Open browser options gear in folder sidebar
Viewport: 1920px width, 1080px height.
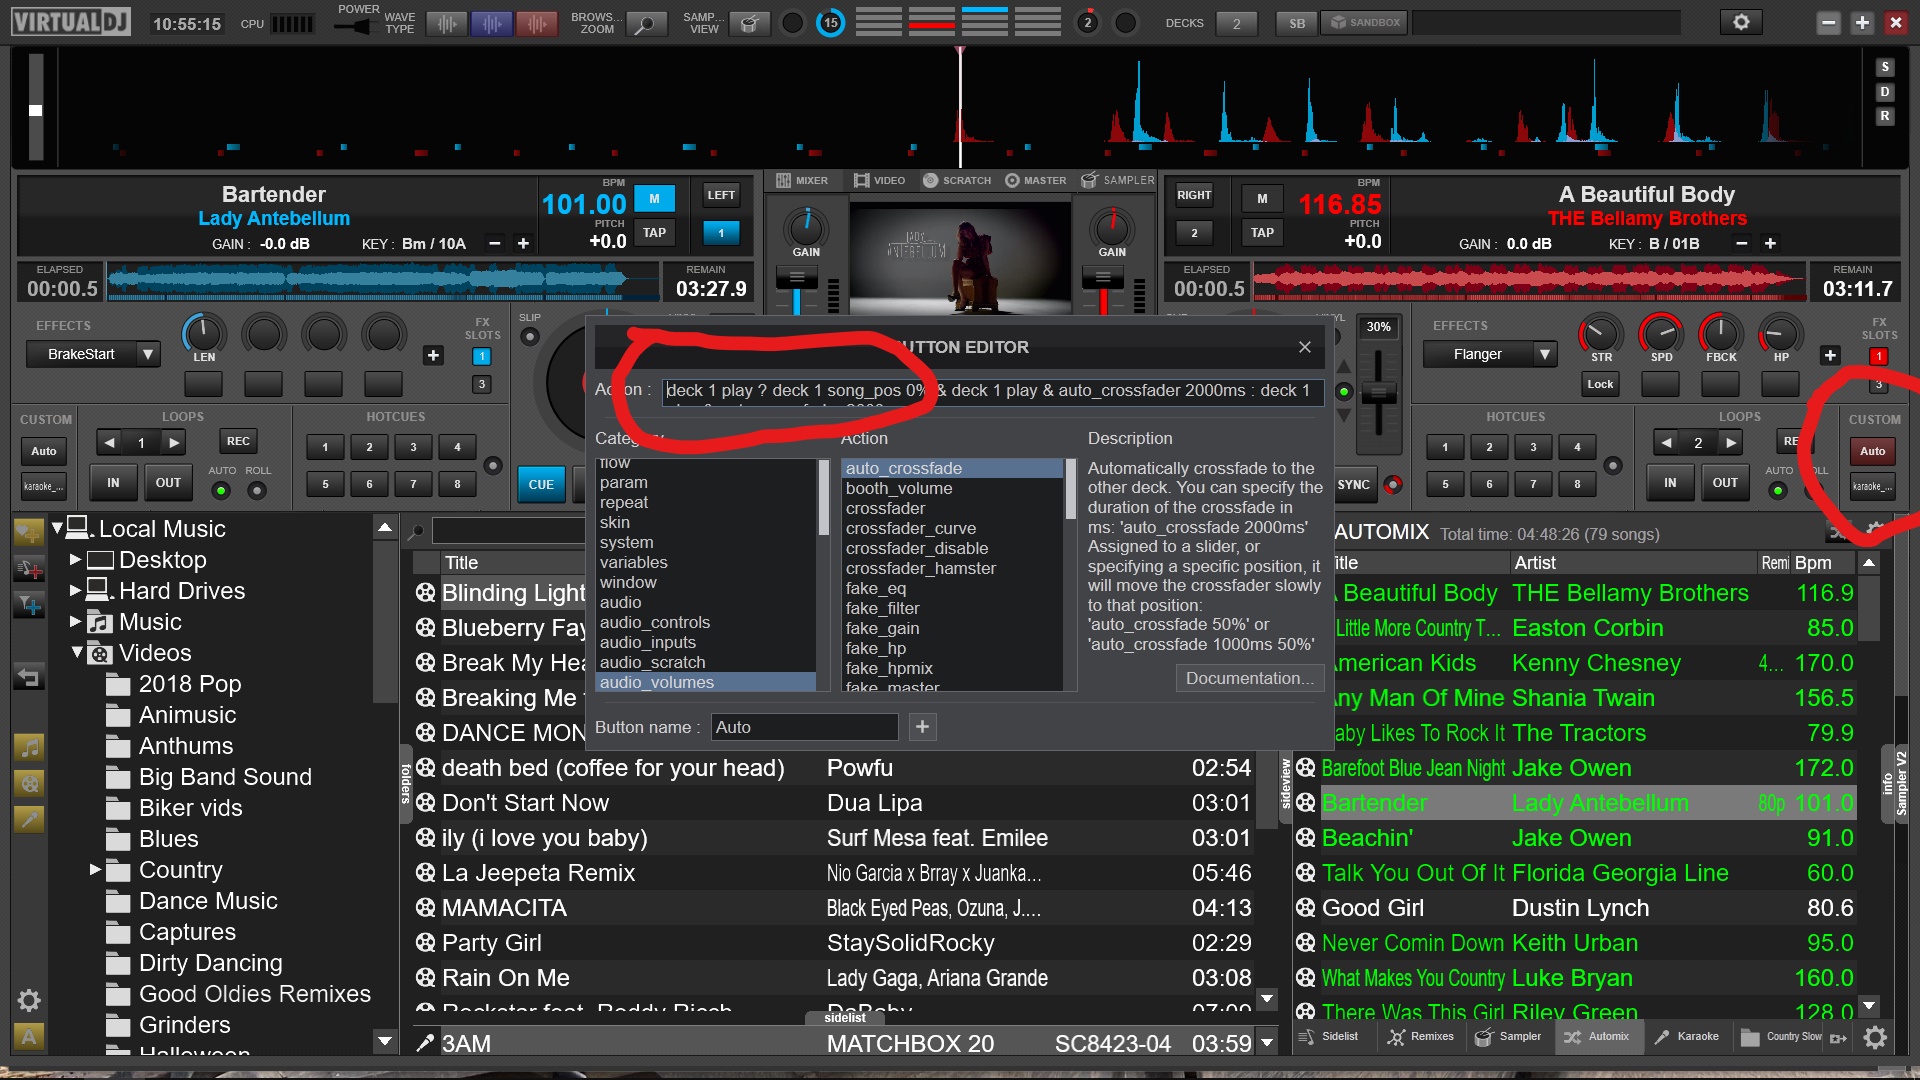29,1000
